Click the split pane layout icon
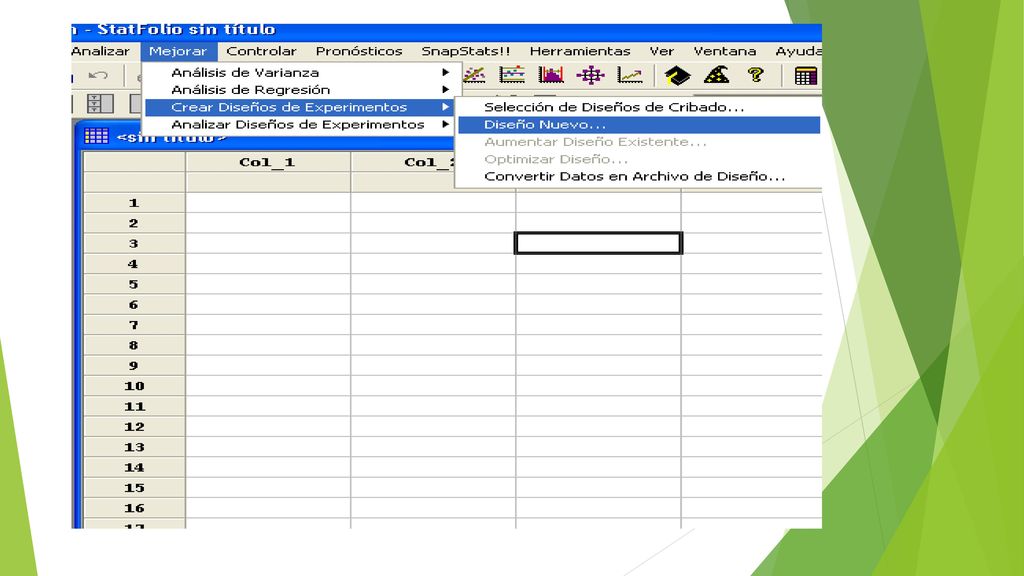The height and width of the screenshot is (576, 1024). 100,103
